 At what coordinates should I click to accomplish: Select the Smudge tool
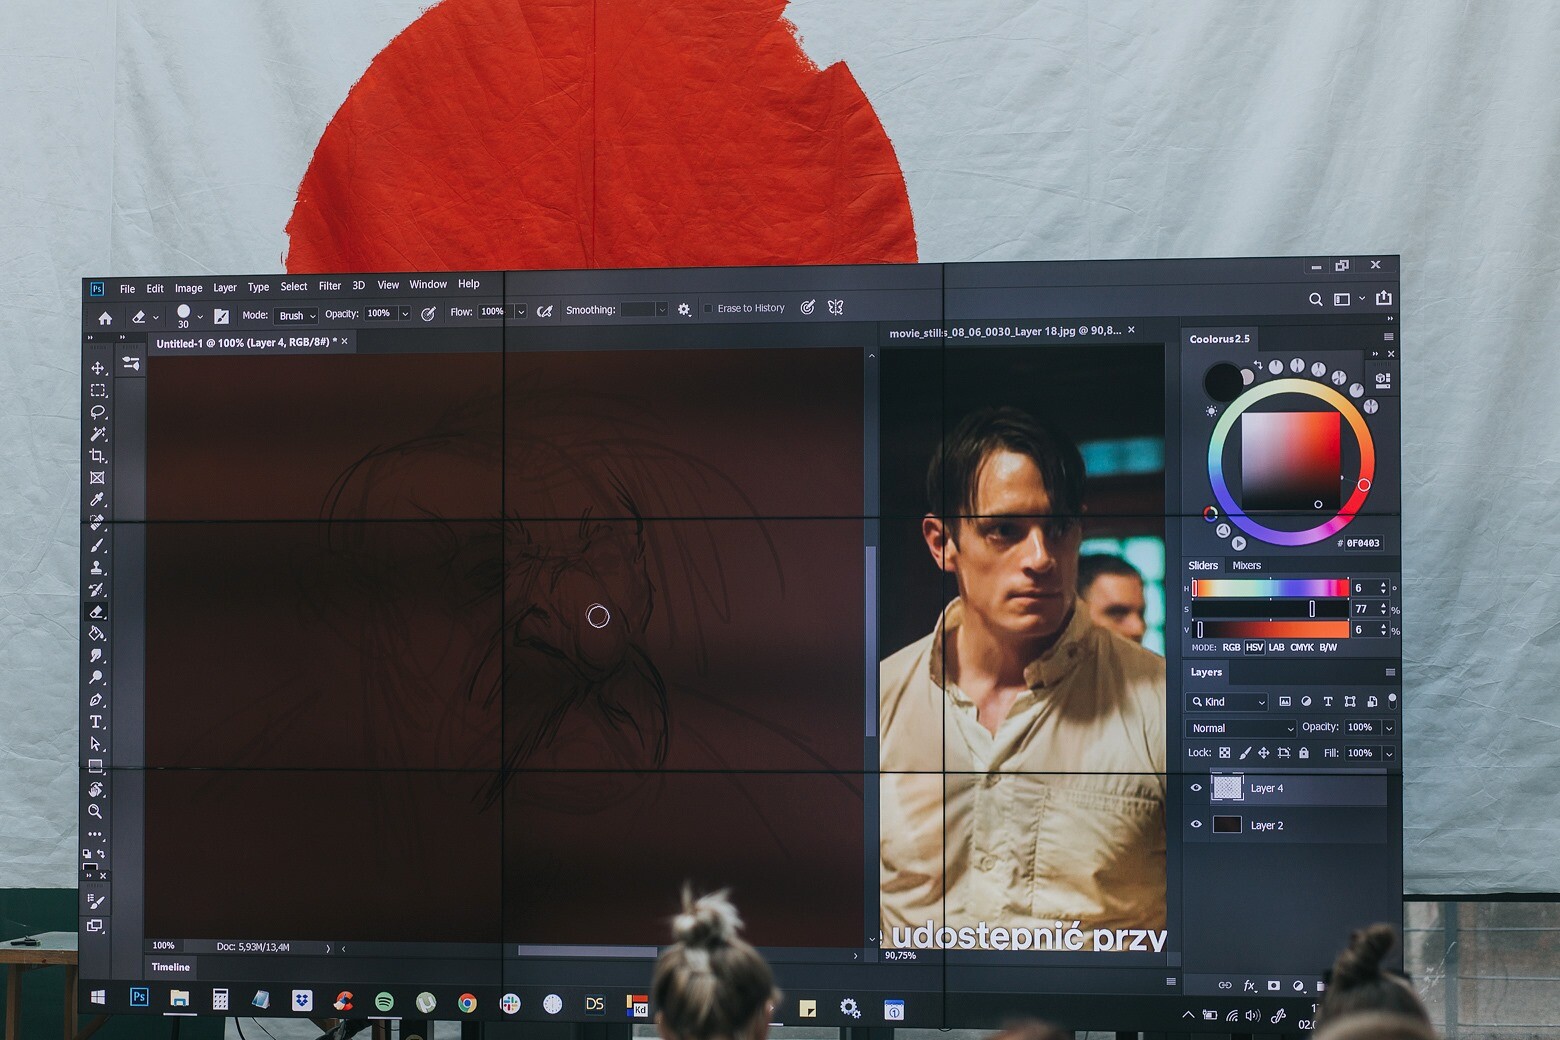click(97, 655)
